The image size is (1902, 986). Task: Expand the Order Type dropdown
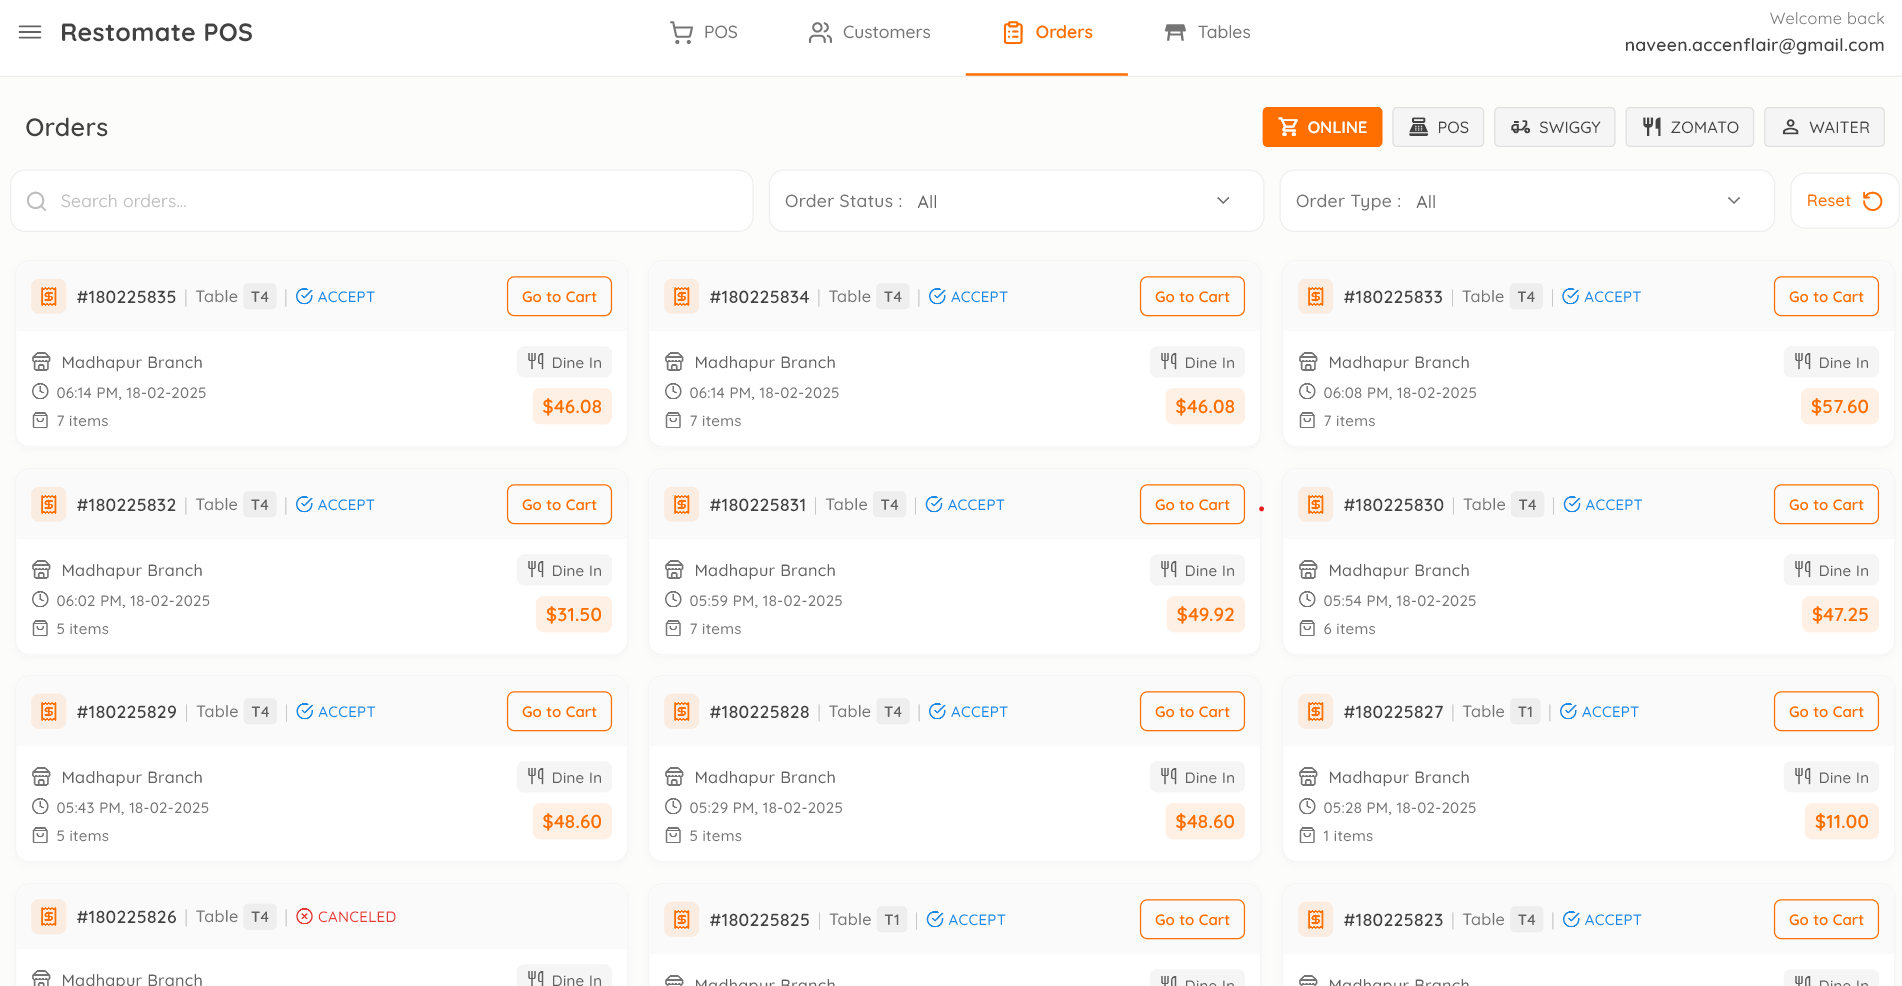pos(1527,201)
